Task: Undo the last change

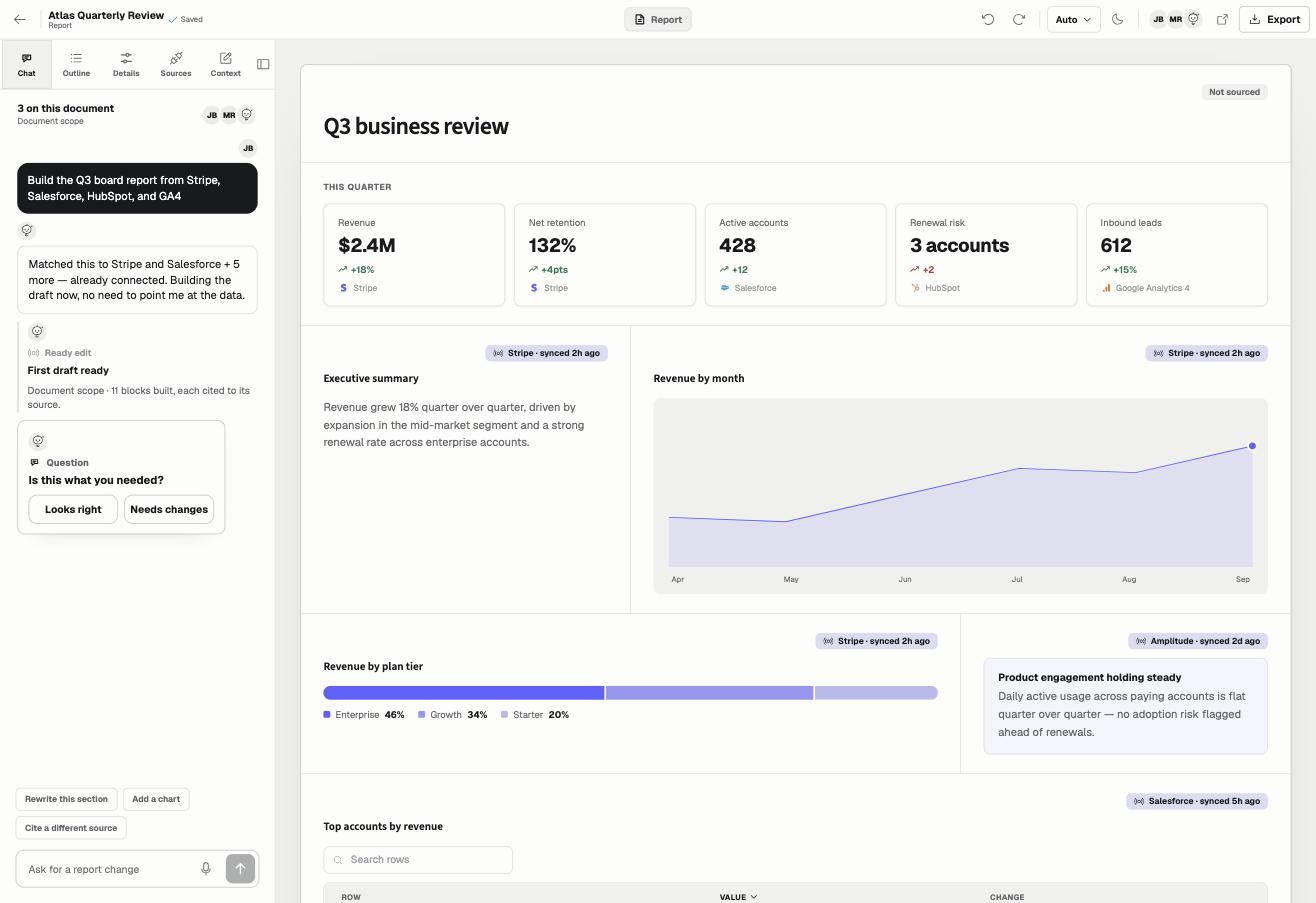Action: tap(988, 19)
